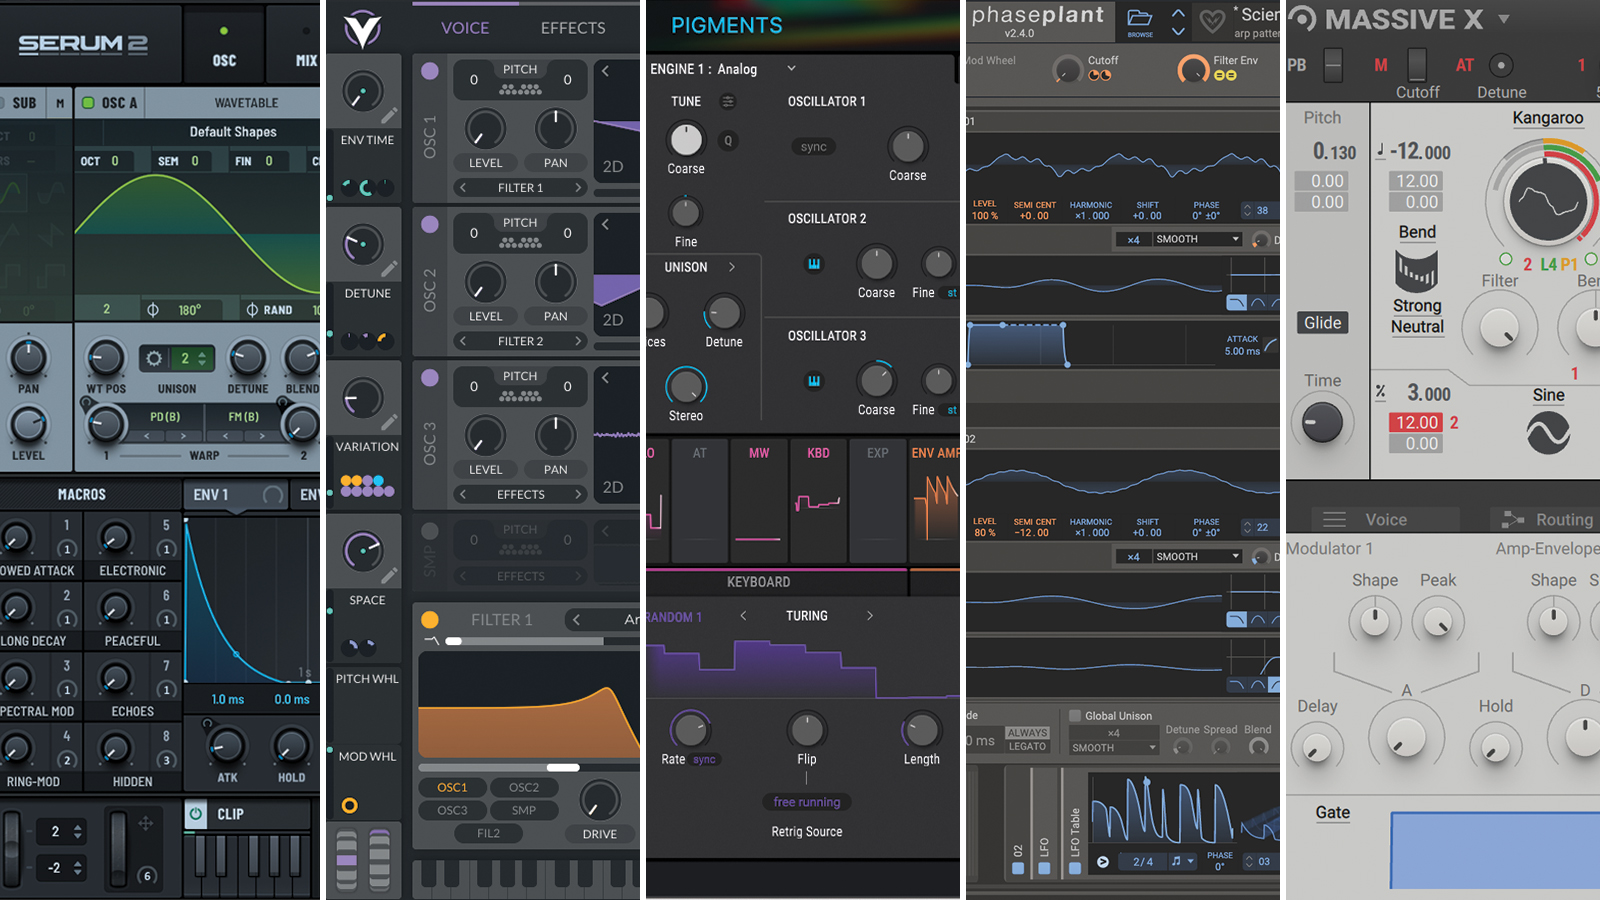Open Vital VOICE tab
Screen dimensions: 1600x900
(465, 28)
